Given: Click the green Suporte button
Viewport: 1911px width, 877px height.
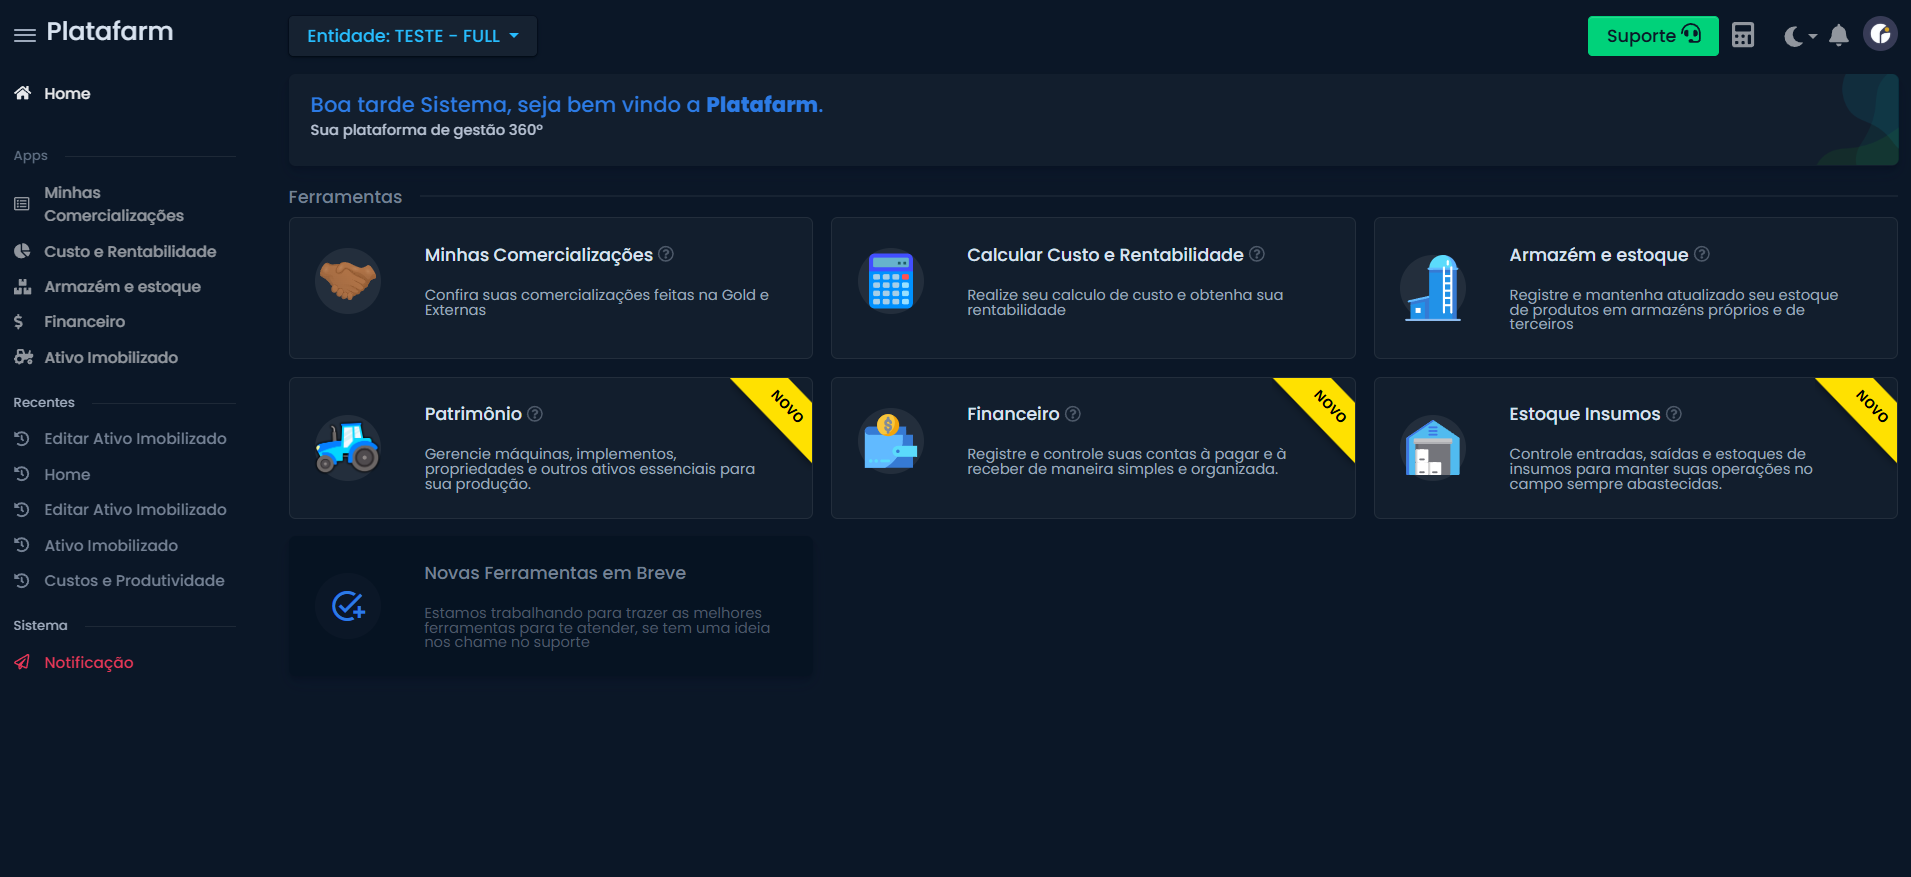Looking at the screenshot, I should pos(1653,36).
